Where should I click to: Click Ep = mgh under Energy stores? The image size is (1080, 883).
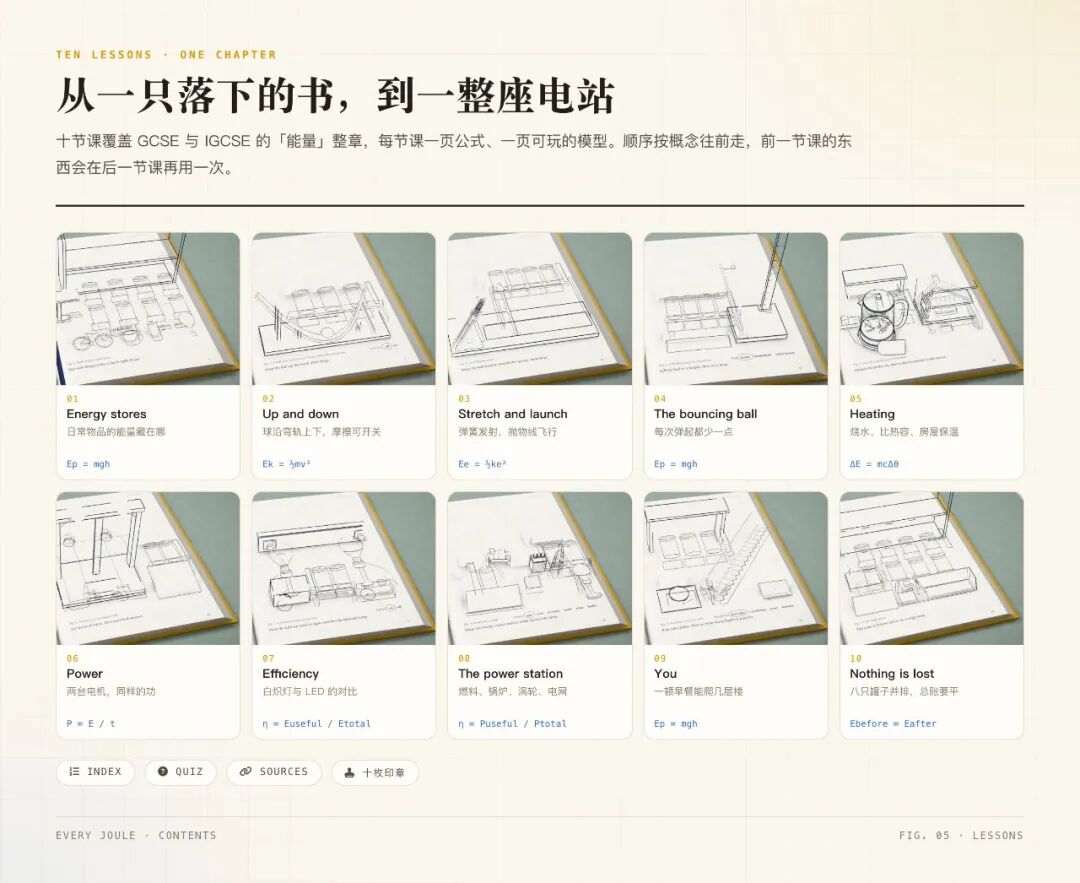coord(88,464)
